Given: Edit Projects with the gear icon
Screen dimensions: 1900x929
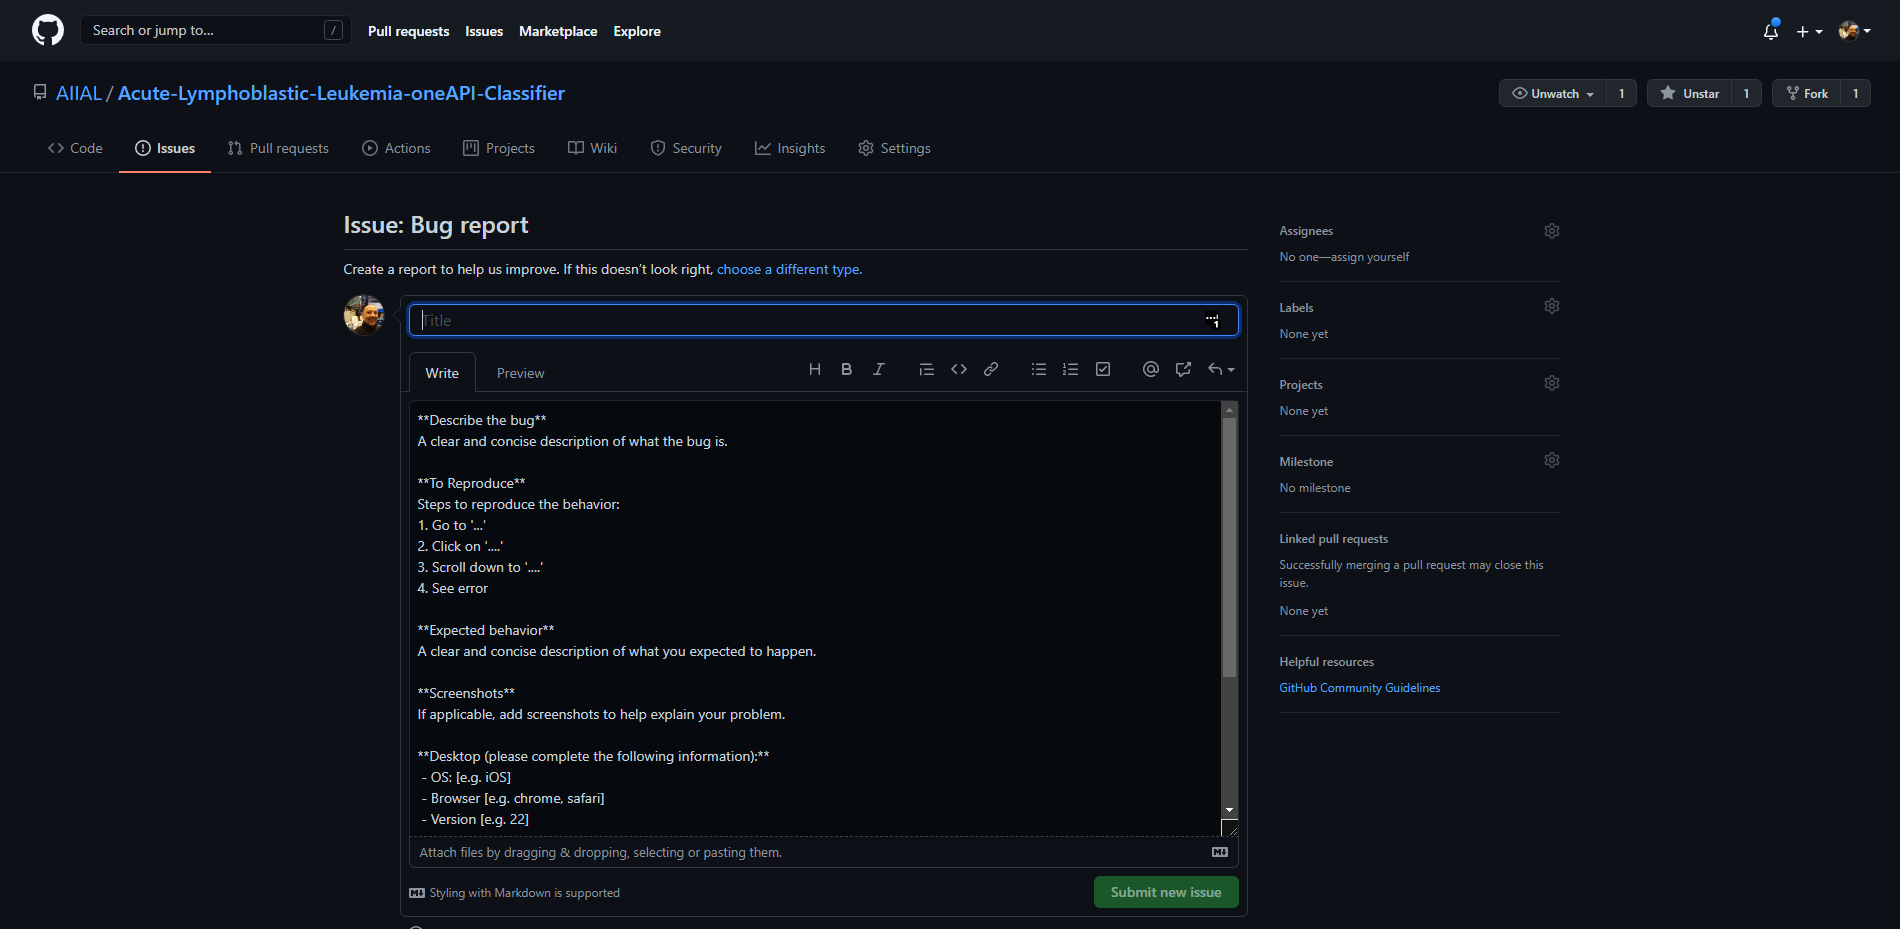Looking at the screenshot, I should pyautogui.click(x=1552, y=383).
